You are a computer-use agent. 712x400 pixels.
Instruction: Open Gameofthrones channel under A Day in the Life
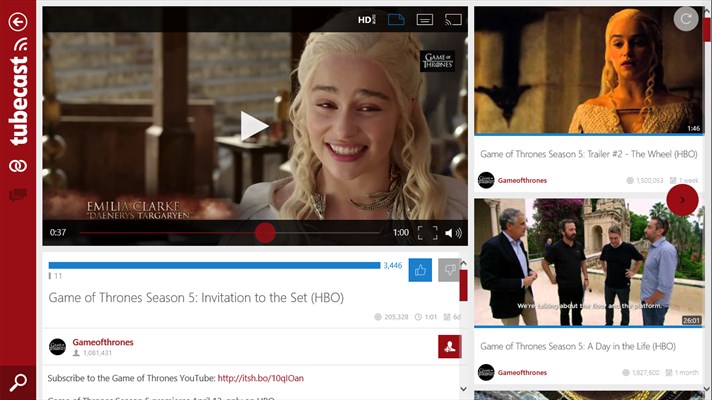click(x=522, y=372)
